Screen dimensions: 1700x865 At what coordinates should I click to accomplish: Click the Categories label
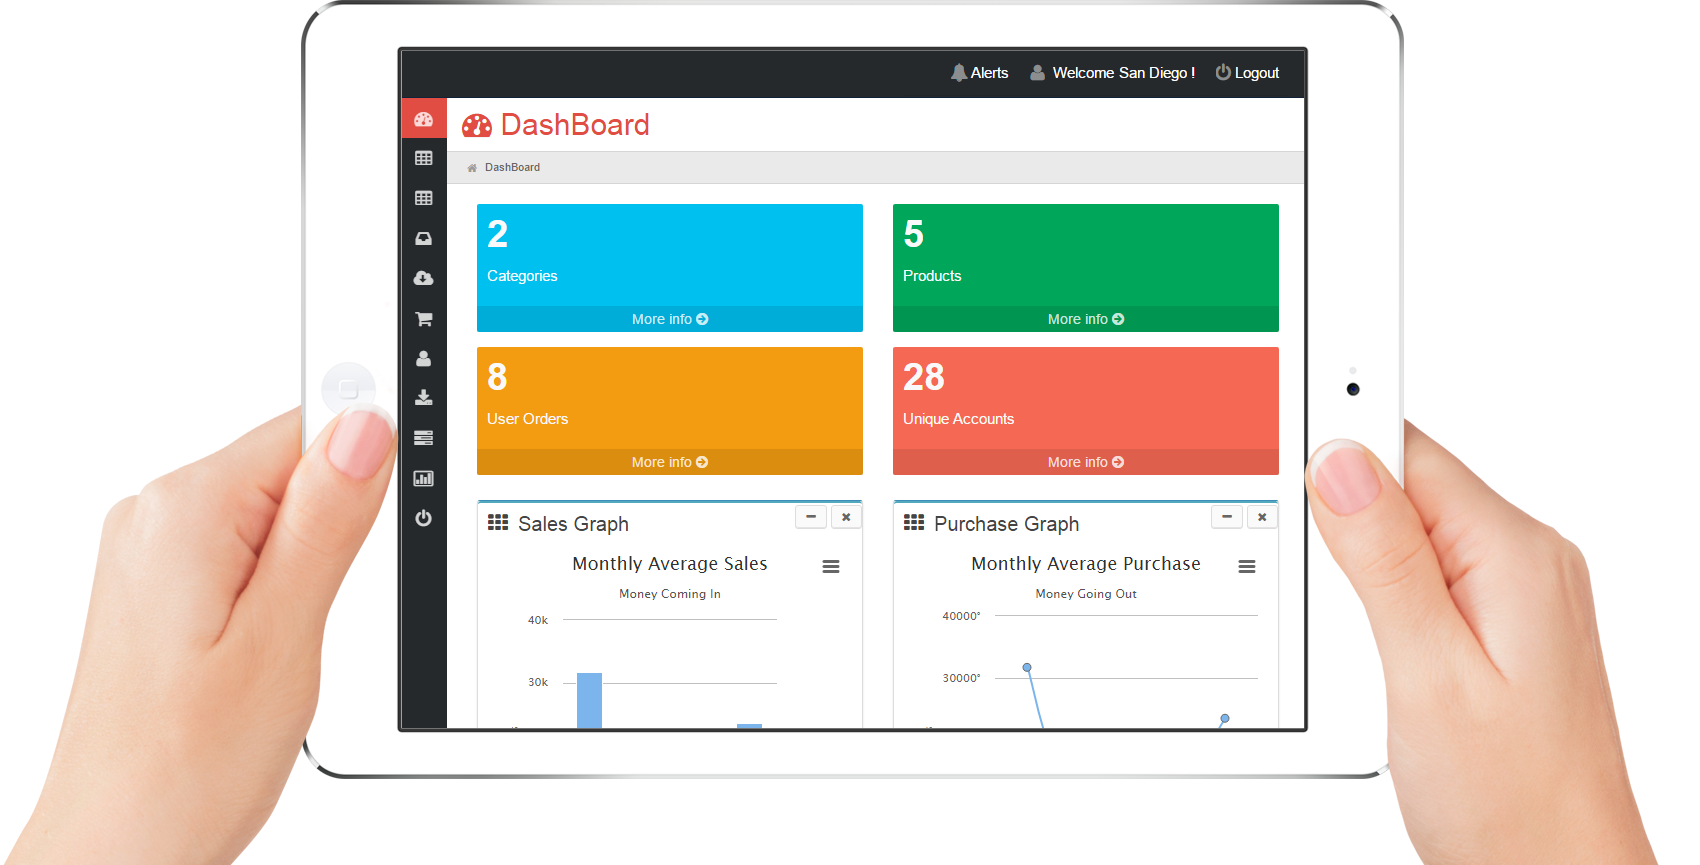522,276
